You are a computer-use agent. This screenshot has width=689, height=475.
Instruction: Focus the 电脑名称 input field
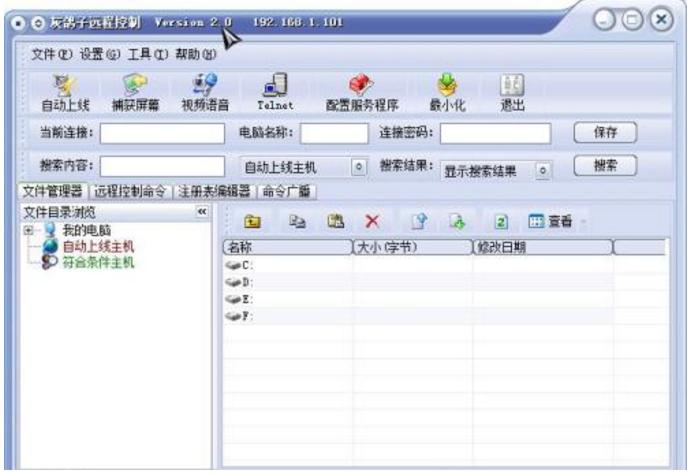(334, 133)
